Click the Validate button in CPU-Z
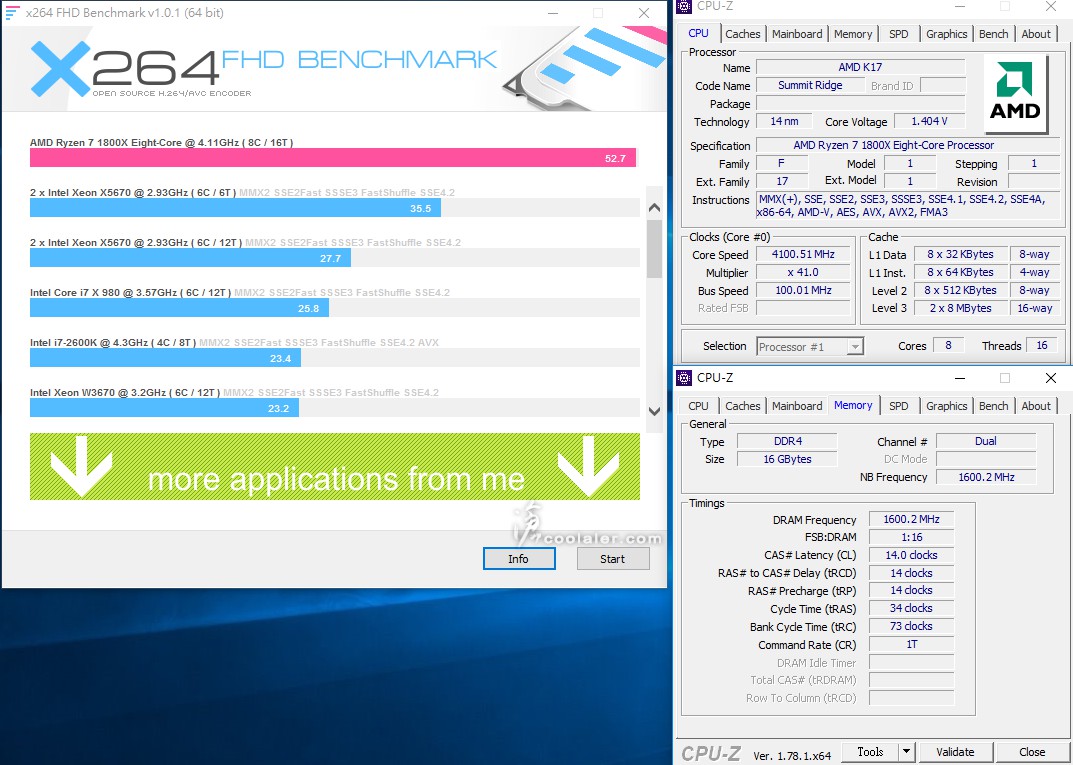Screen dimensions: 1073x765 955,752
